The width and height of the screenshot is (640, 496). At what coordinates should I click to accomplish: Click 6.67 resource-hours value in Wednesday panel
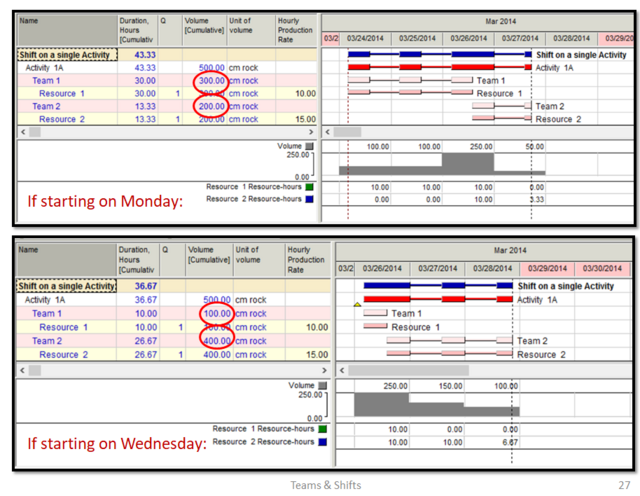click(x=510, y=443)
